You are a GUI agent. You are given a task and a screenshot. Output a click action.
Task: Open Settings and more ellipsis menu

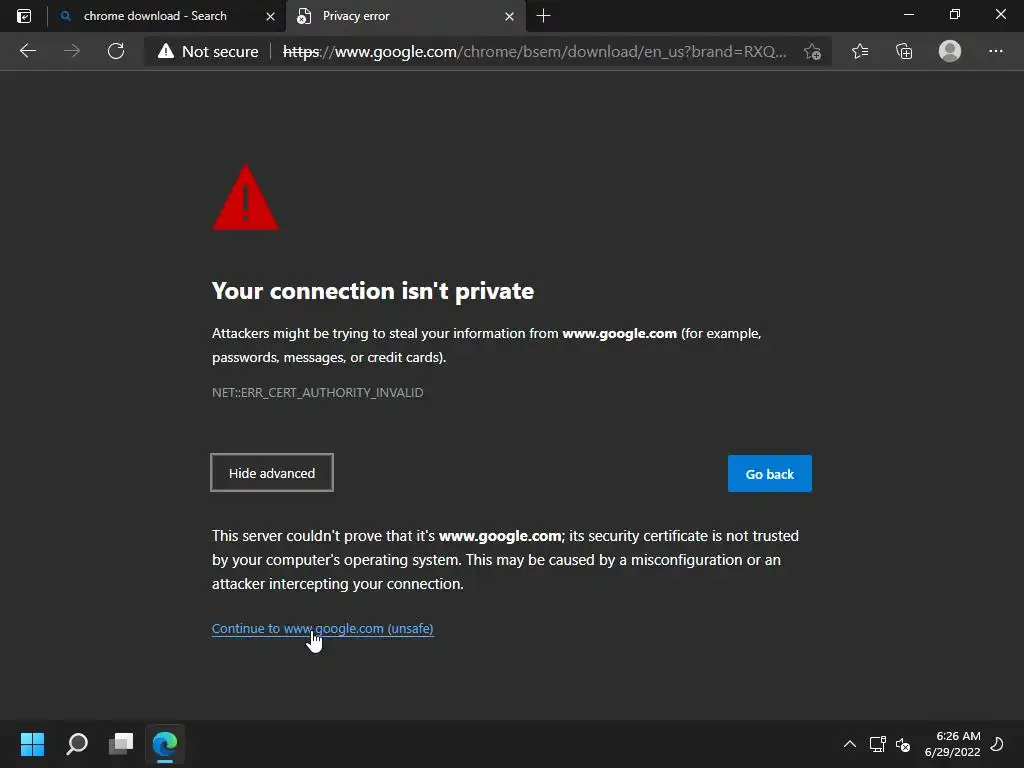coord(995,51)
